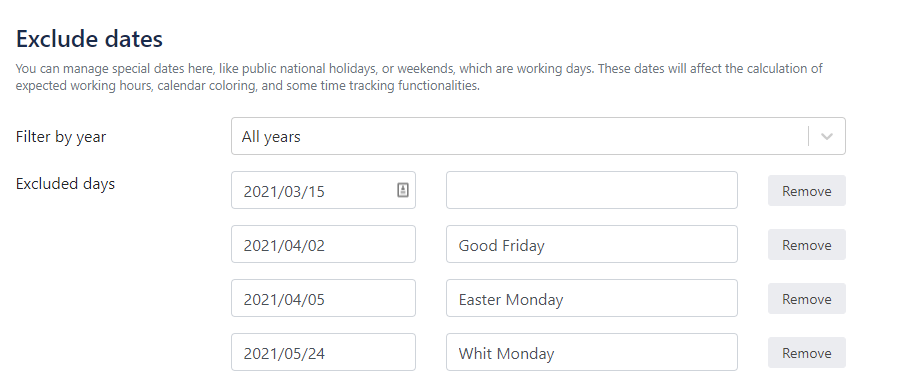912x376 pixels.
Task: Select the 2021/04/05 date field
Action: pos(323,299)
